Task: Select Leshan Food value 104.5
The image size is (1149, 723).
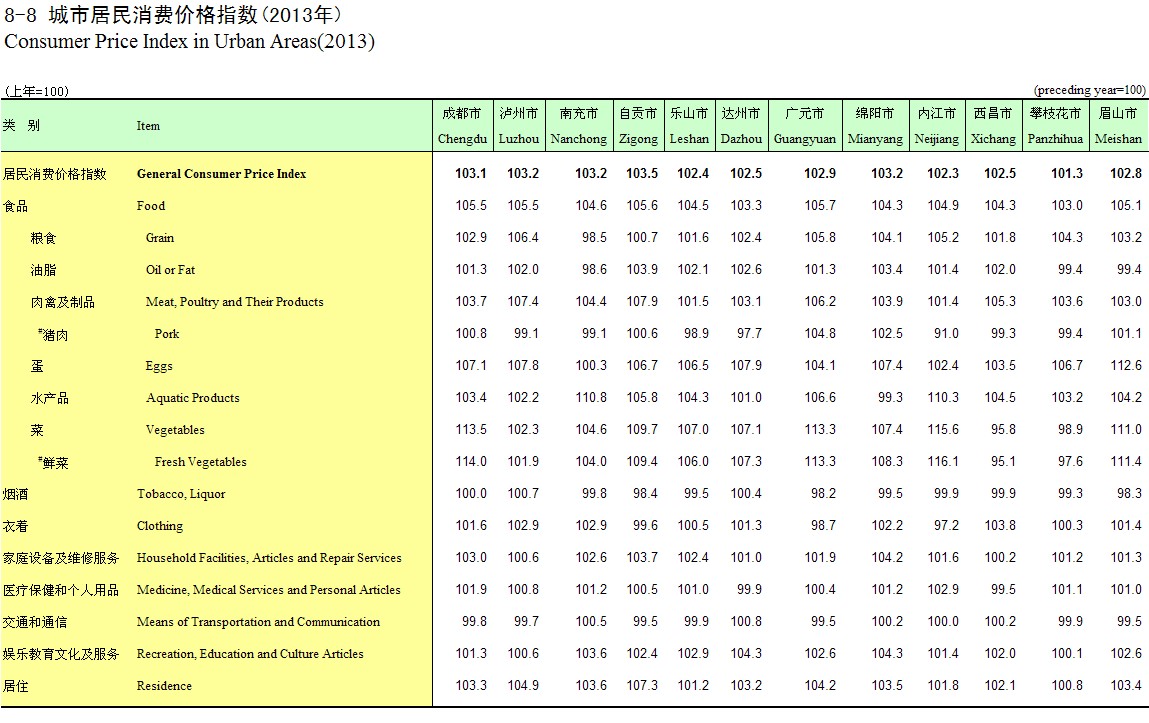Action: (692, 206)
